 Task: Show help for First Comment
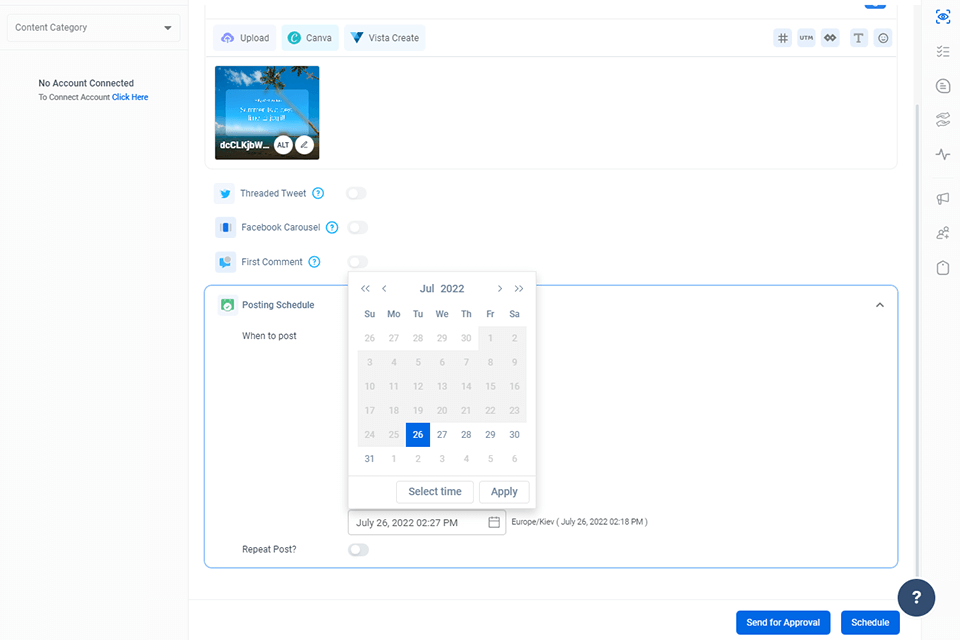[314, 262]
